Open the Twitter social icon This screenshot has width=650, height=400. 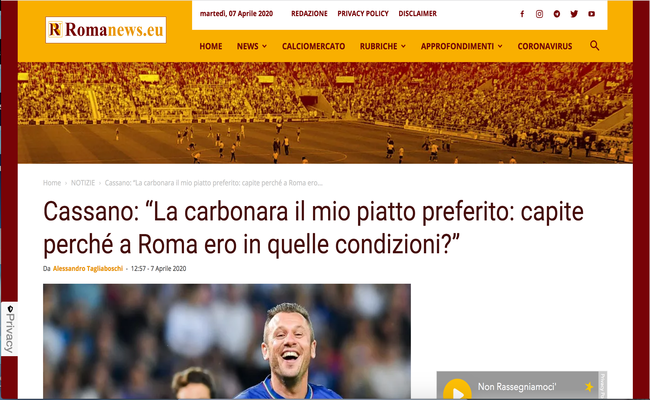[x=574, y=14]
